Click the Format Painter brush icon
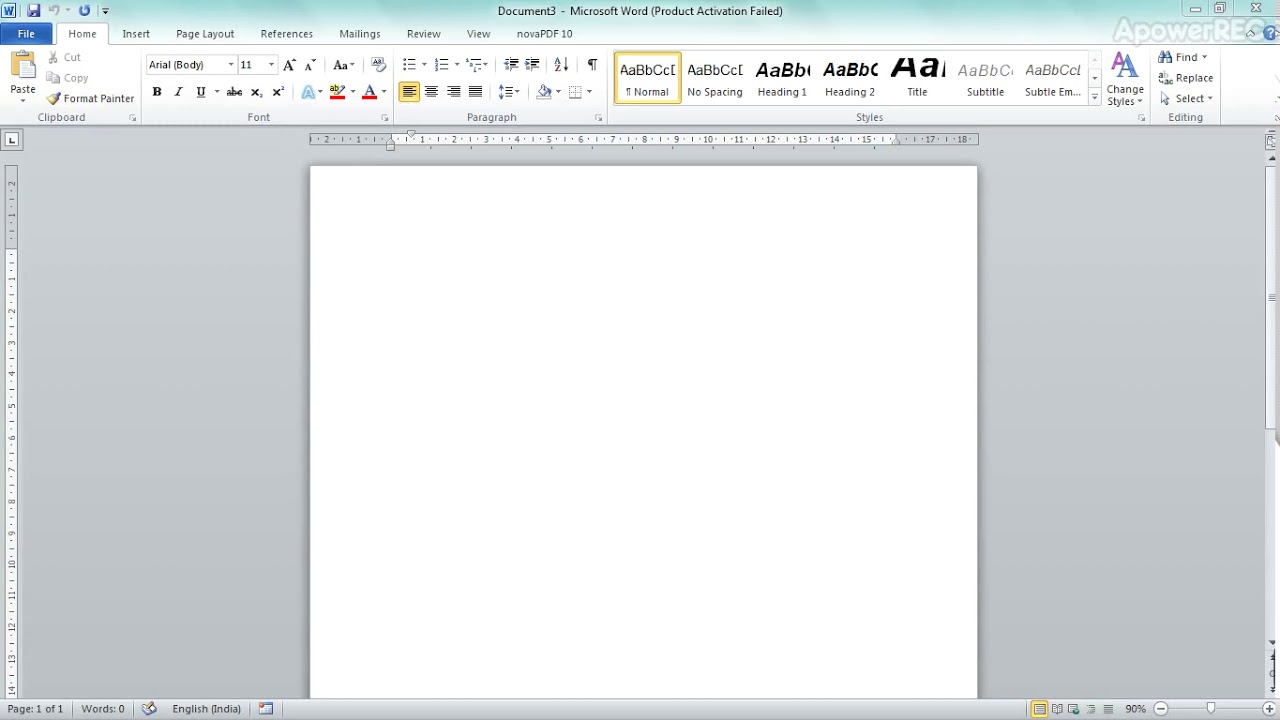This screenshot has height=720, width=1280. pyautogui.click(x=54, y=99)
